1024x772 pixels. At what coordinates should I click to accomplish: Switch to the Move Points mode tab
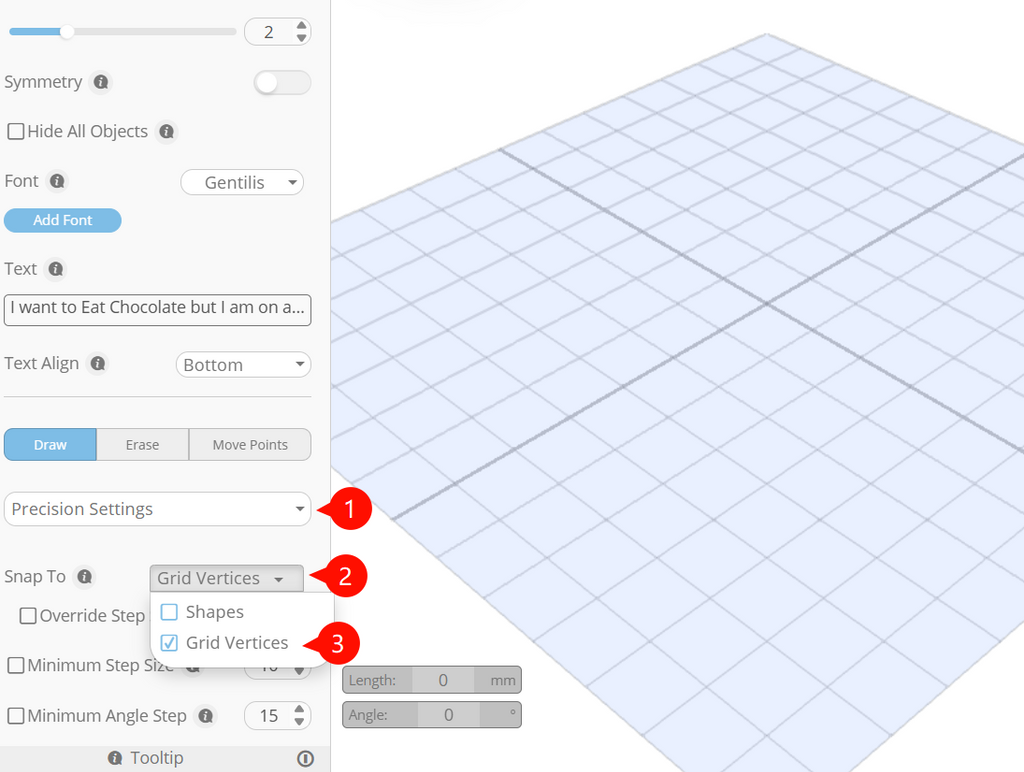tap(250, 445)
